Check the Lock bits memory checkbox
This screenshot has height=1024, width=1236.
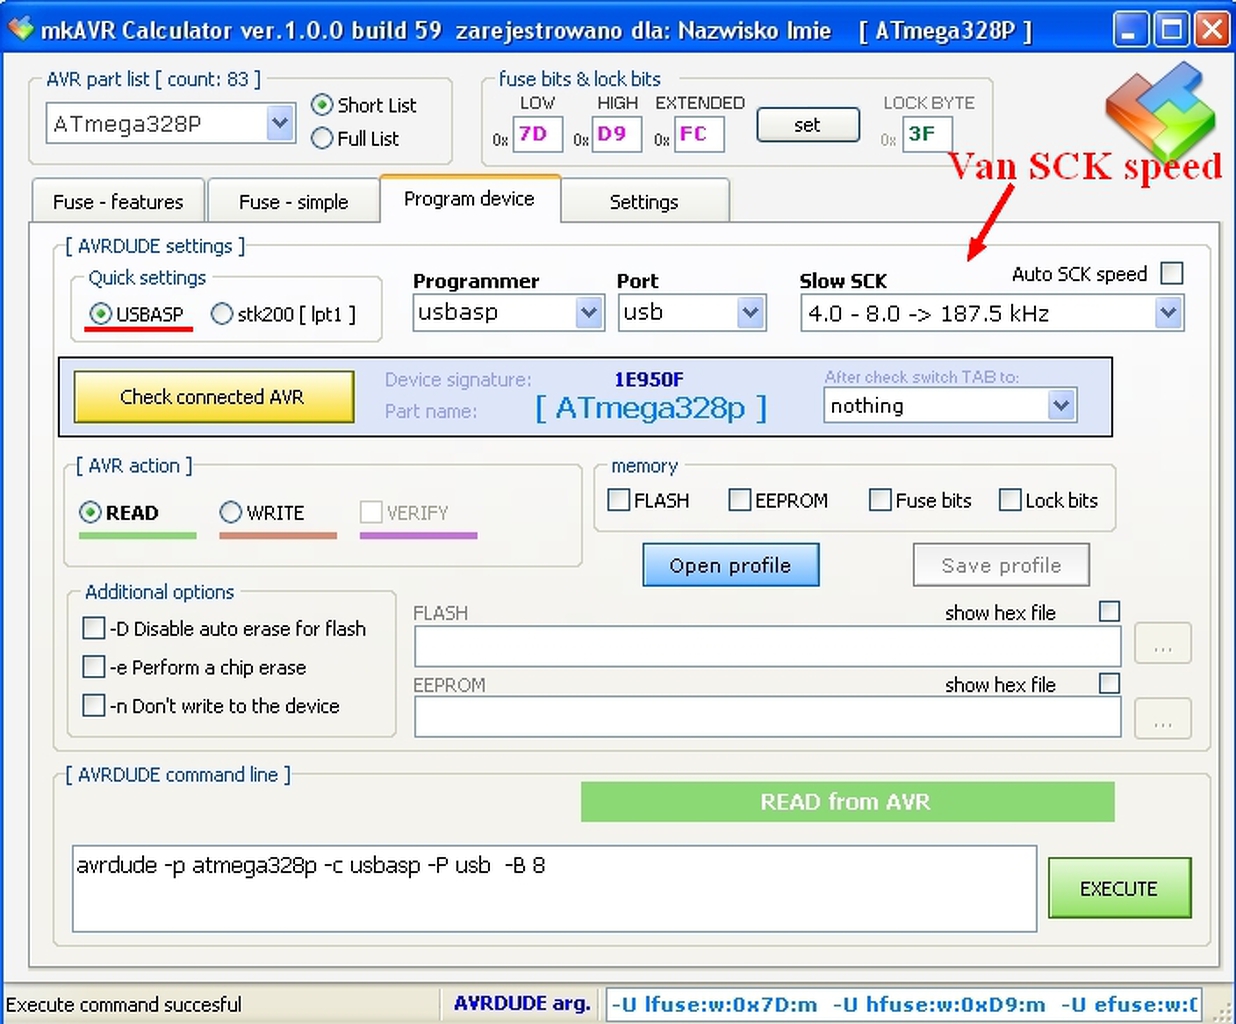pyautogui.click(x=1010, y=499)
